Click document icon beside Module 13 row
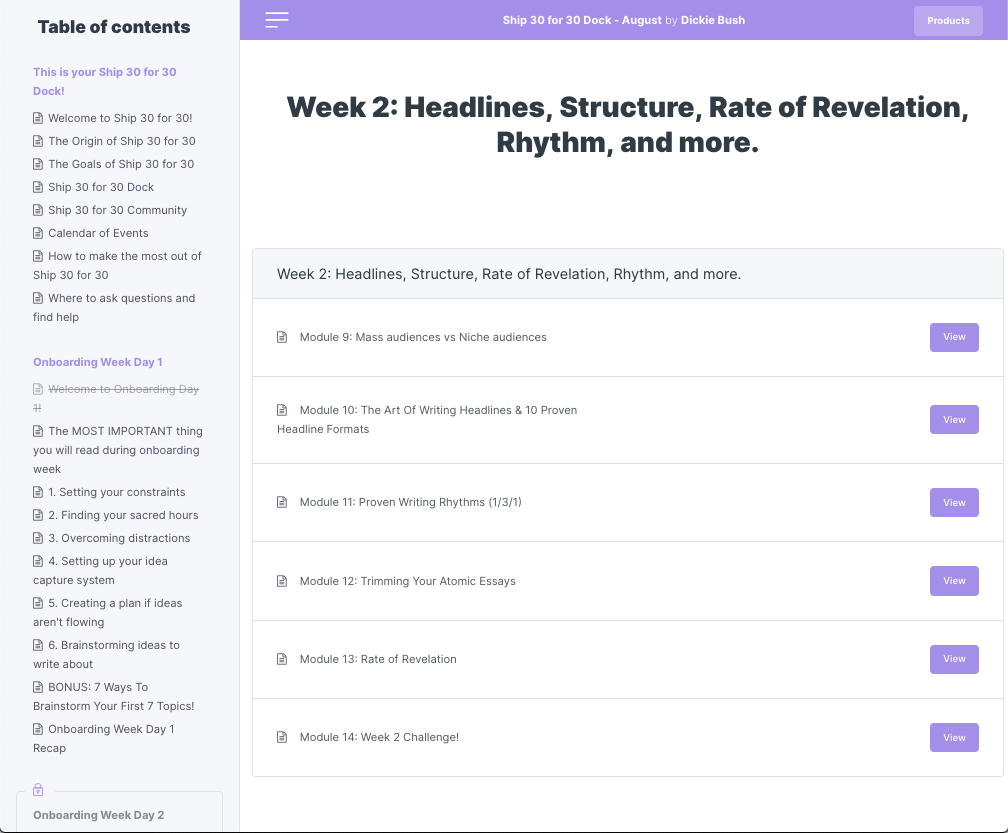This screenshot has width=1008, height=833. point(282,659)
